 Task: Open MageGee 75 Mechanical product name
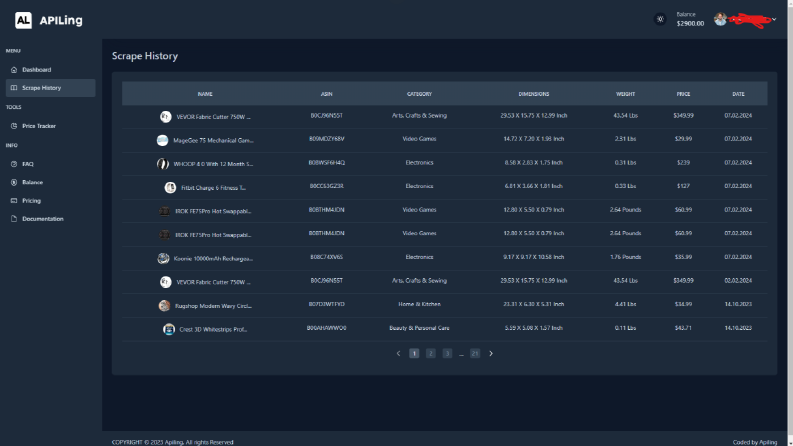(x=213, y=141)
